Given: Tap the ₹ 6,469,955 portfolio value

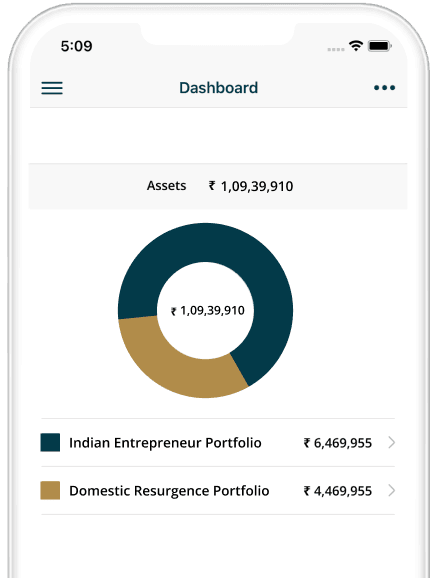Looking at the screenshot, I should [x=337, y=443].
